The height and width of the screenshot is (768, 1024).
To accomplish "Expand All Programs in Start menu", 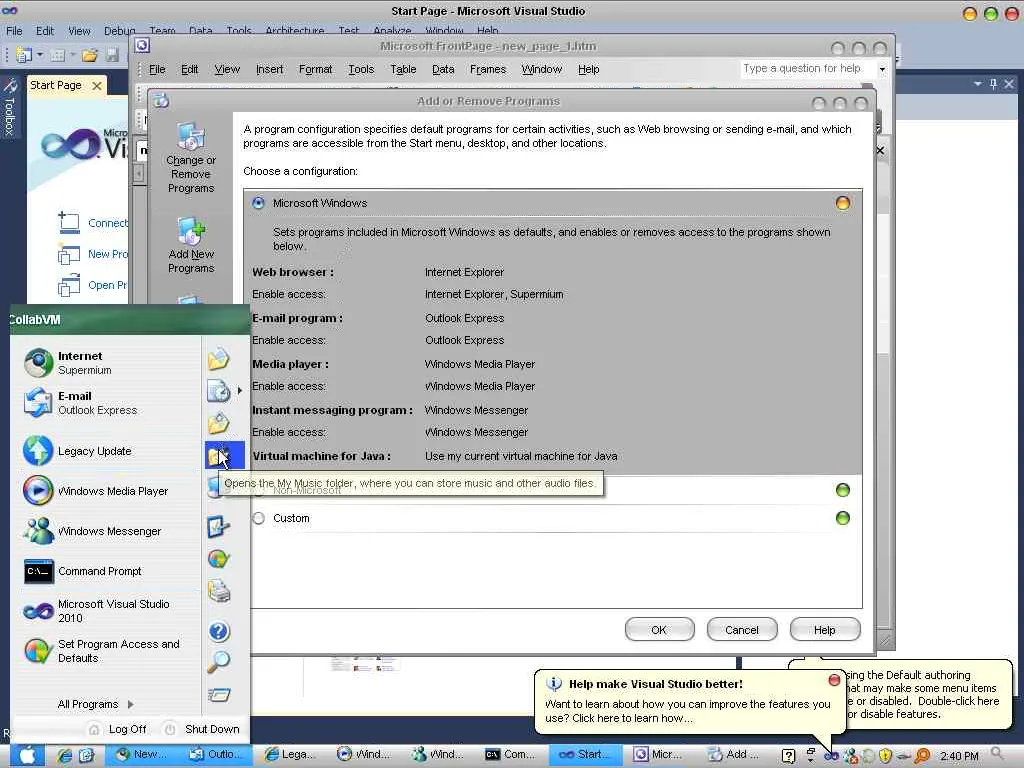I will point(95,705).
